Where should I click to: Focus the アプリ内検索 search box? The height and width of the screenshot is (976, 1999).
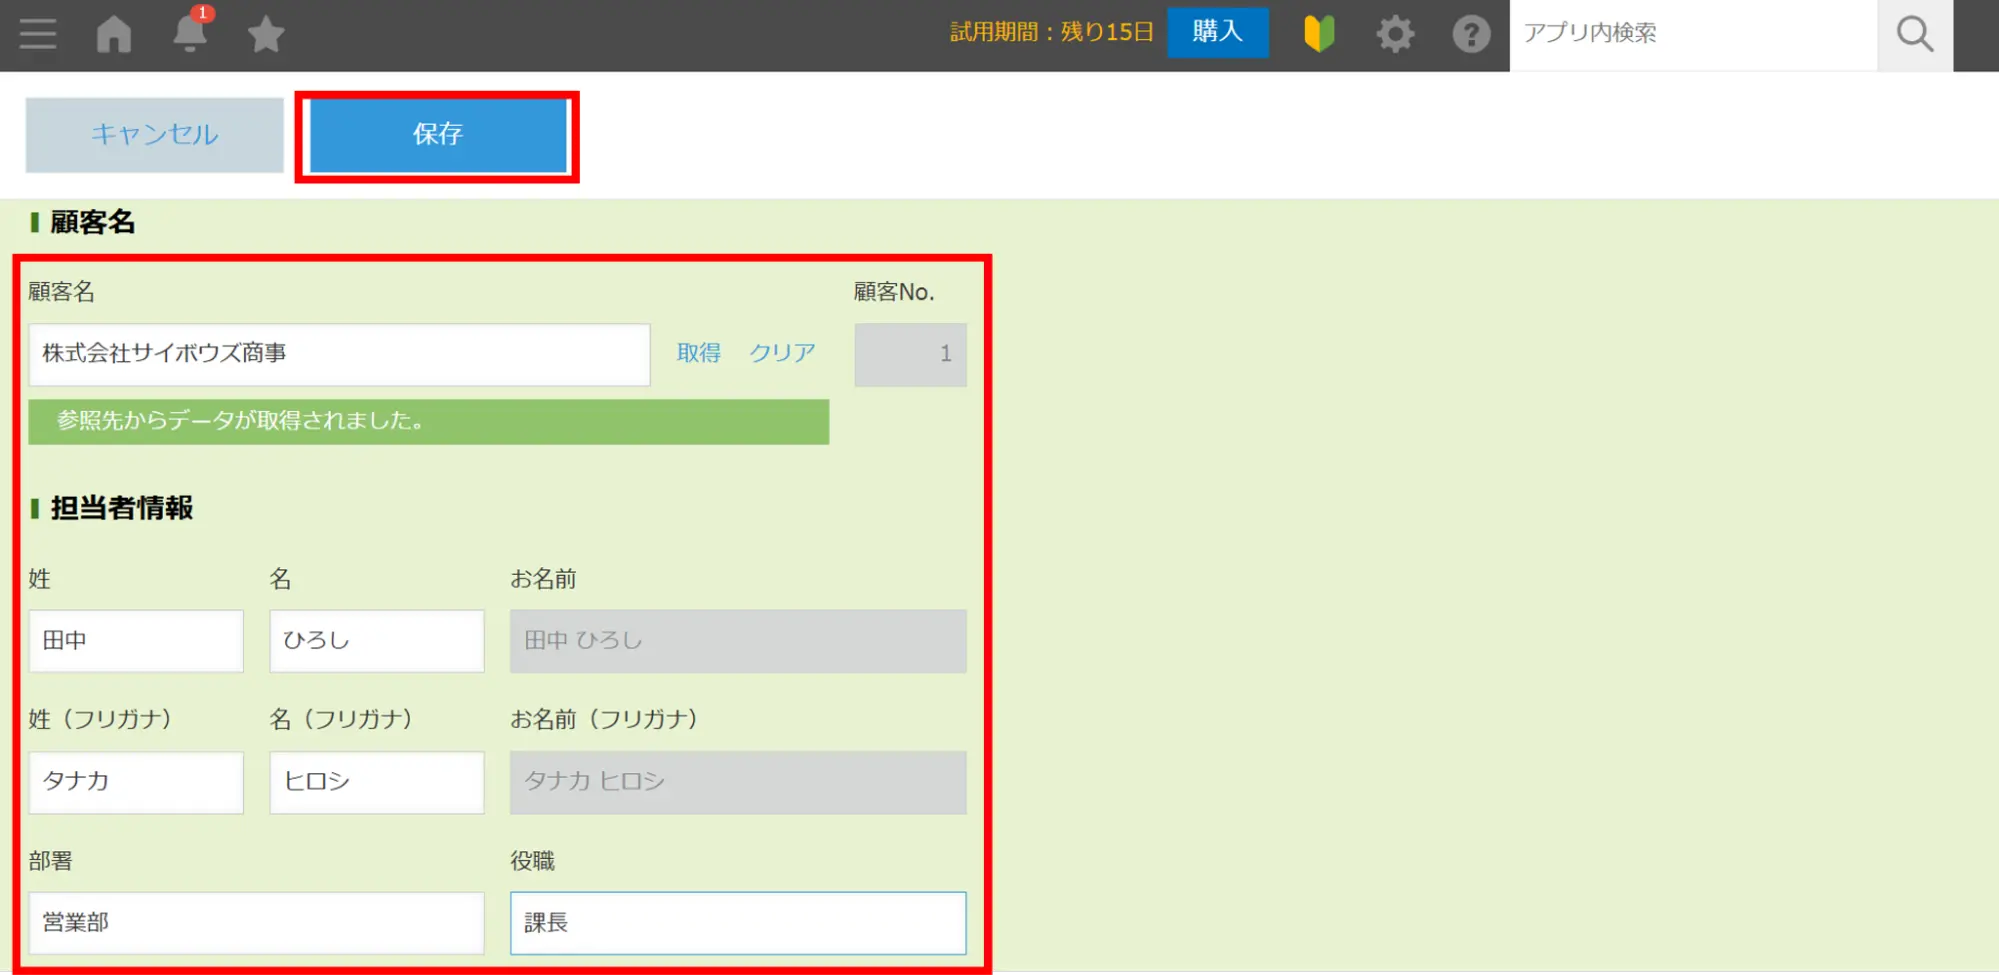tap(1692, 34)
